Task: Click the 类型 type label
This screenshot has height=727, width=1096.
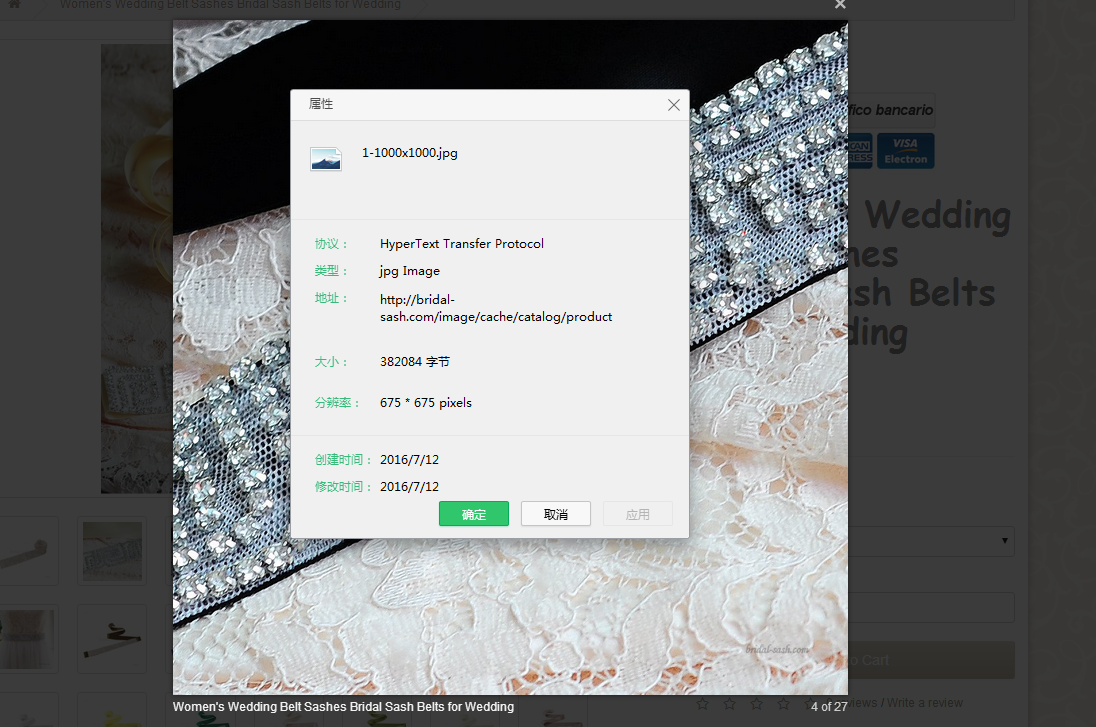Action: [x=331, y=271]
